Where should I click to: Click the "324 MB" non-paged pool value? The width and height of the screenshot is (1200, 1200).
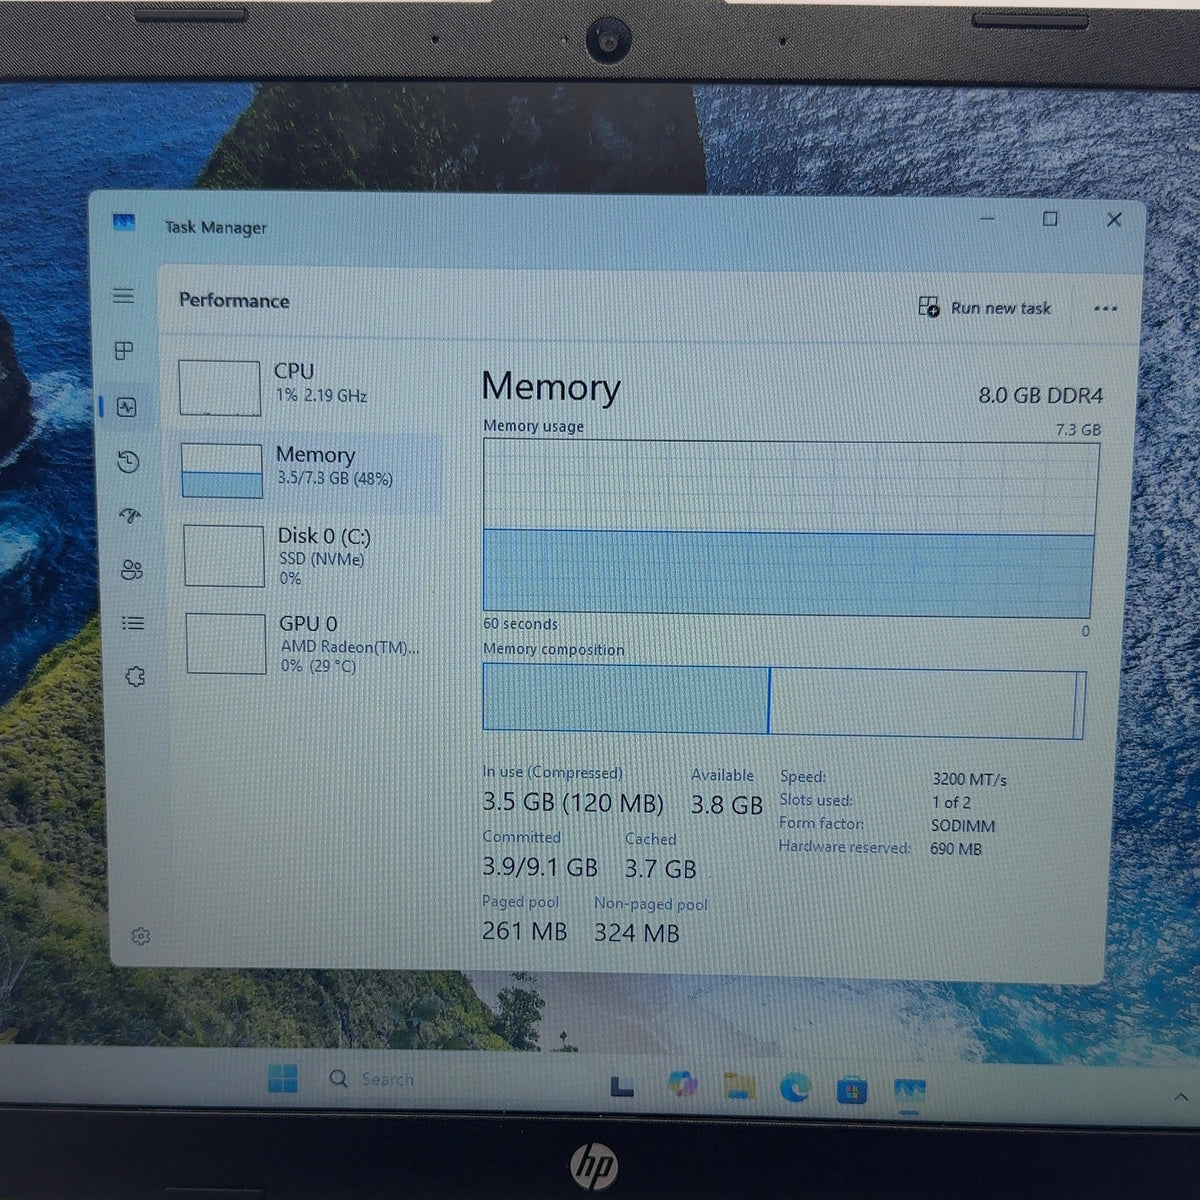[x=637, y=933]
